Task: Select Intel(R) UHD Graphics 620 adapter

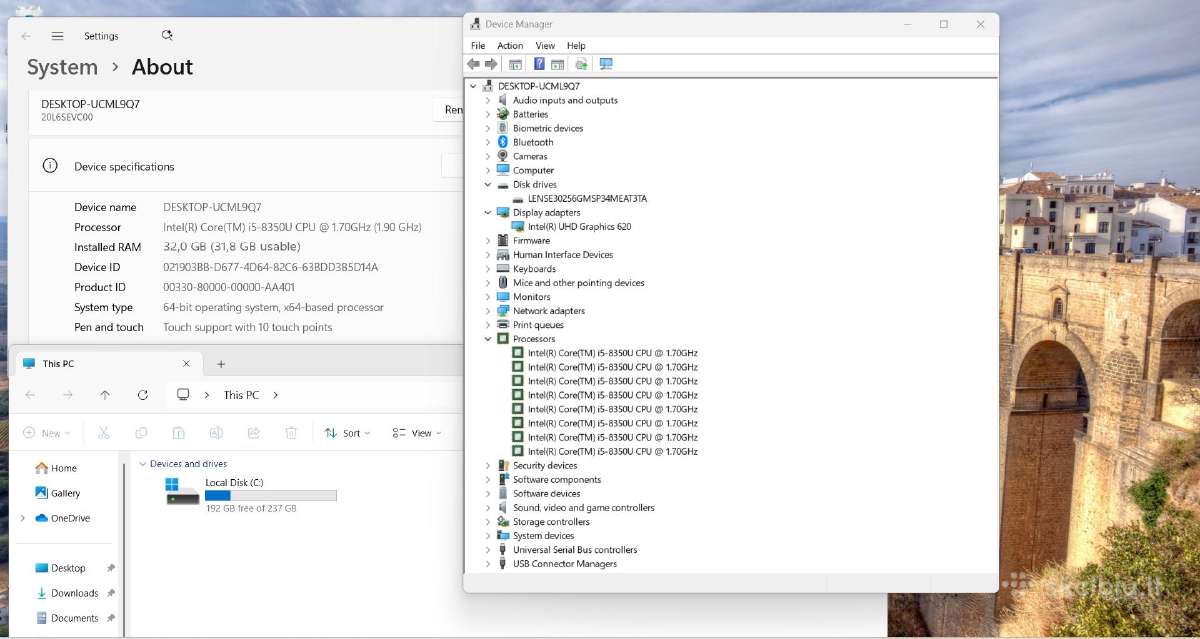Action: click(579, 226)
